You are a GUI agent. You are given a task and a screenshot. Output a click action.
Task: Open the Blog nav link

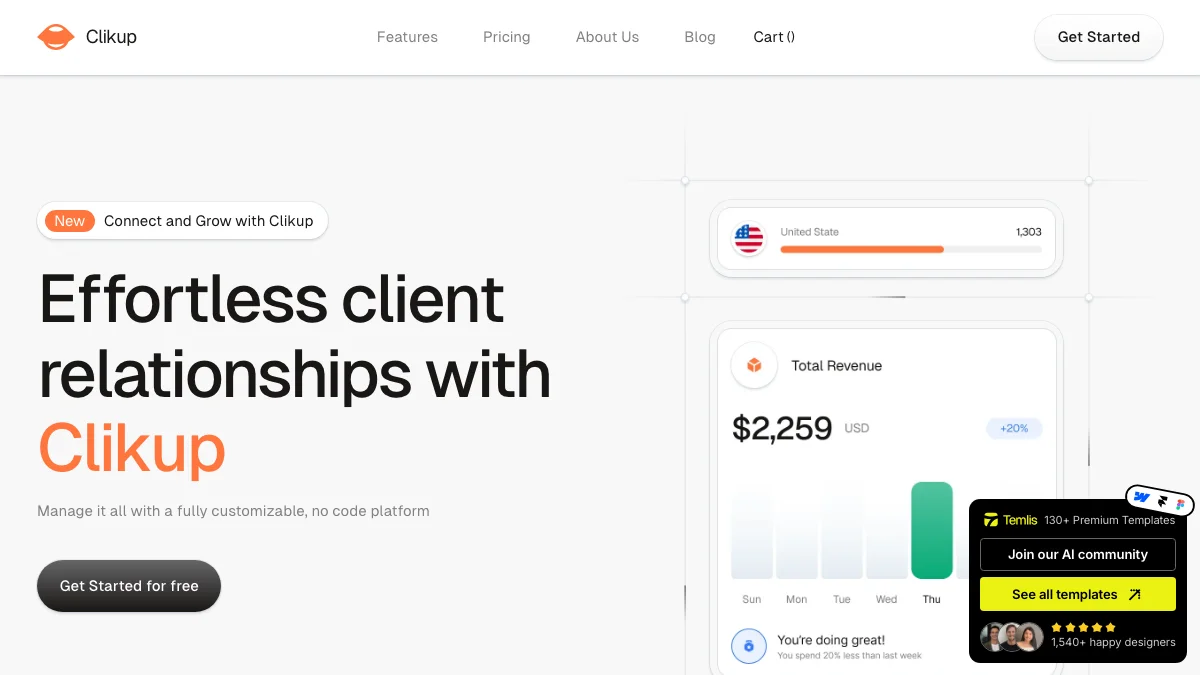pos(700,37)
